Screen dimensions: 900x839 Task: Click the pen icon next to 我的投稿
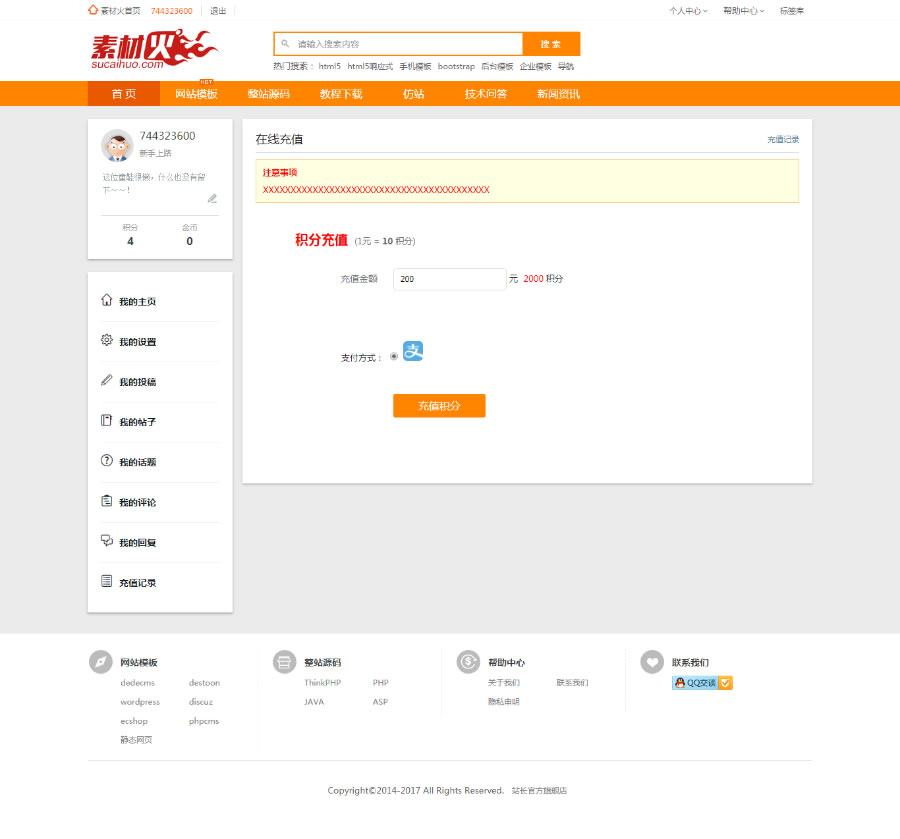[x=107, y=380]
